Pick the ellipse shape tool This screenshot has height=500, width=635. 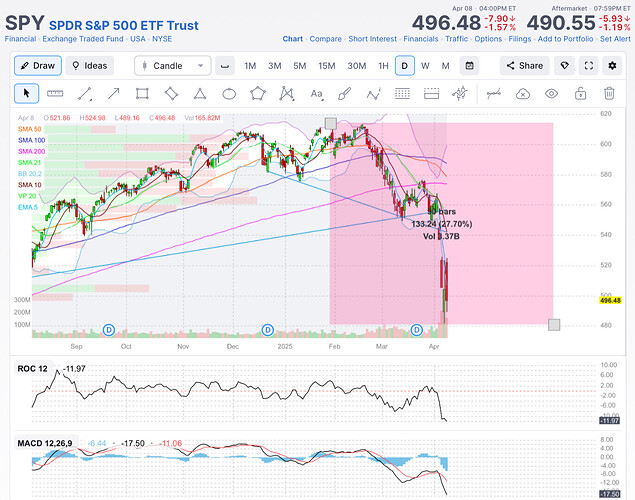229,94
